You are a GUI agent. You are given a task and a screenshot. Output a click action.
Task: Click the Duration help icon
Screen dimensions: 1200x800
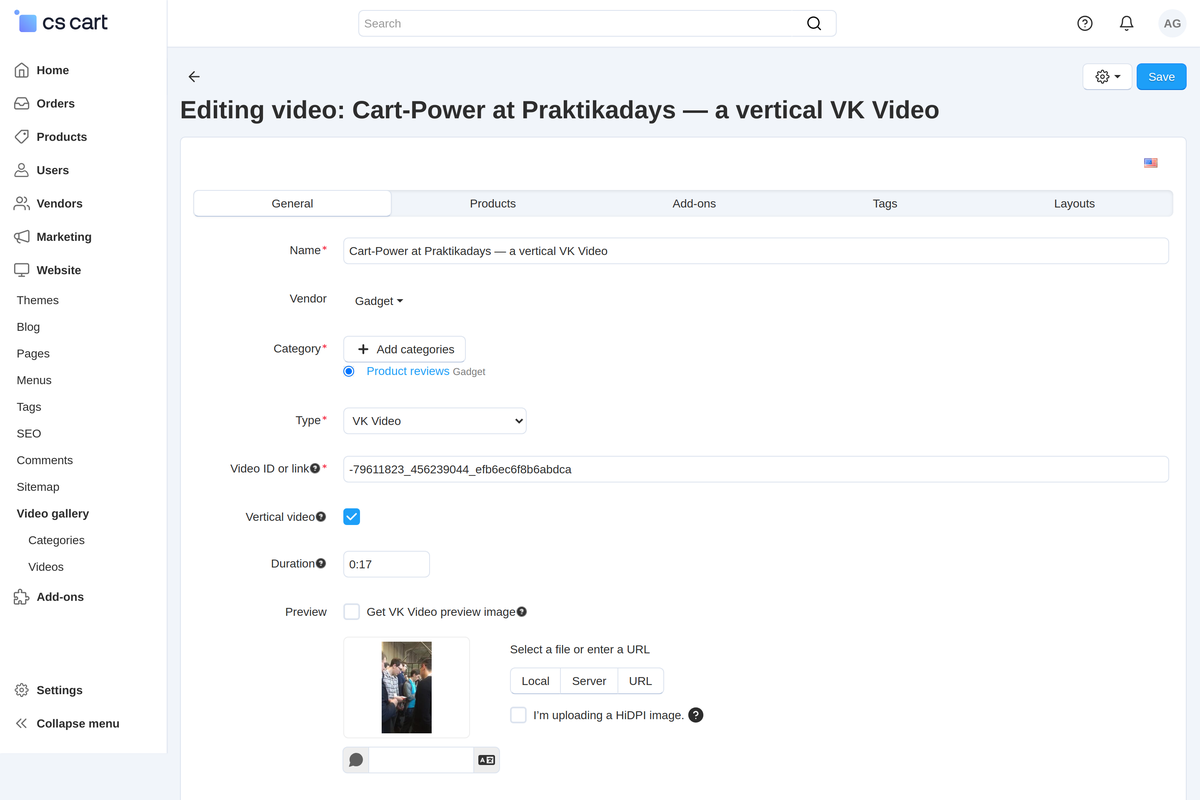coord(321,564)
